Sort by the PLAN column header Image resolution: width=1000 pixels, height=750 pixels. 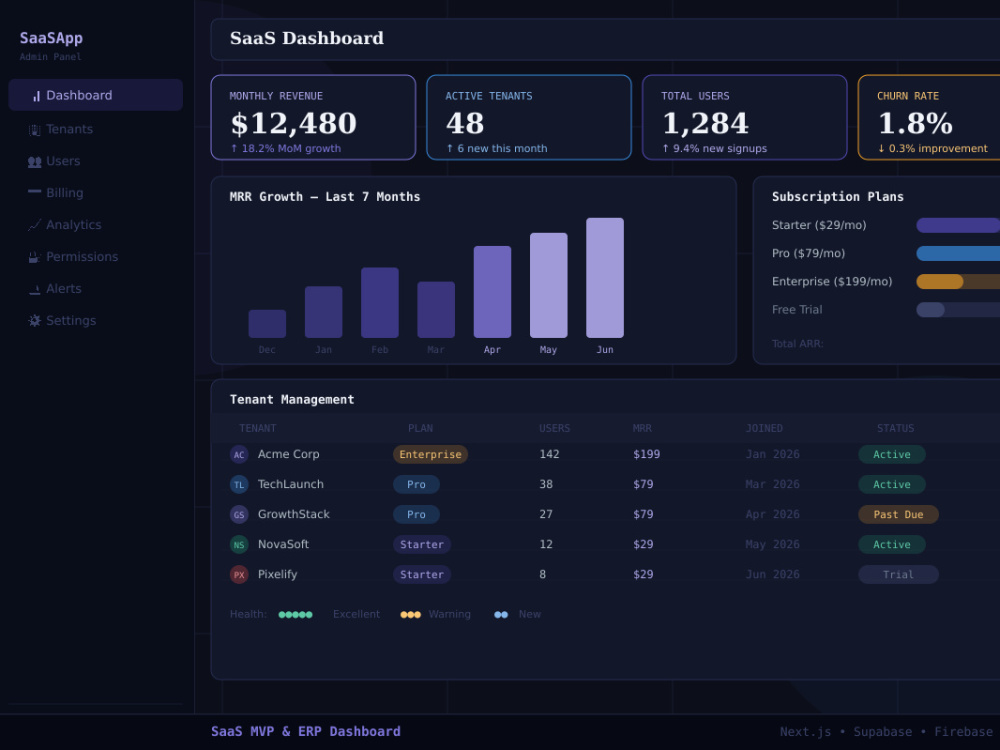click(420, 429)
